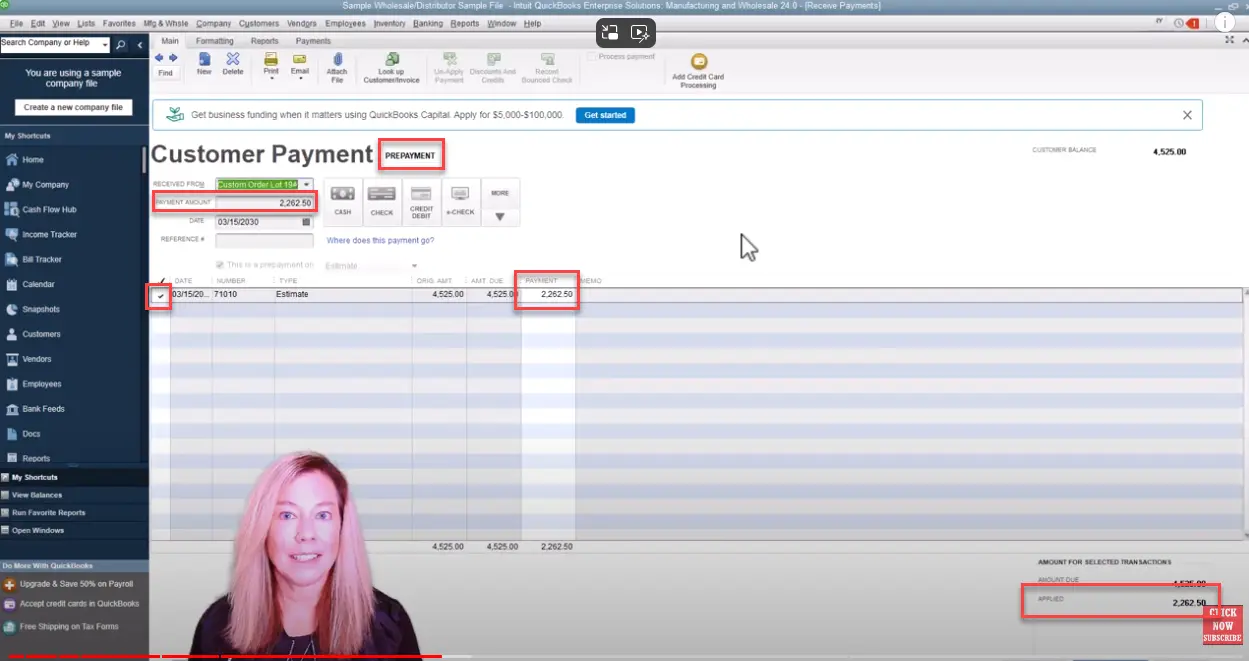Click the red alerts reminder icon
The image size is (1249, 661).
coord(1192,23)
